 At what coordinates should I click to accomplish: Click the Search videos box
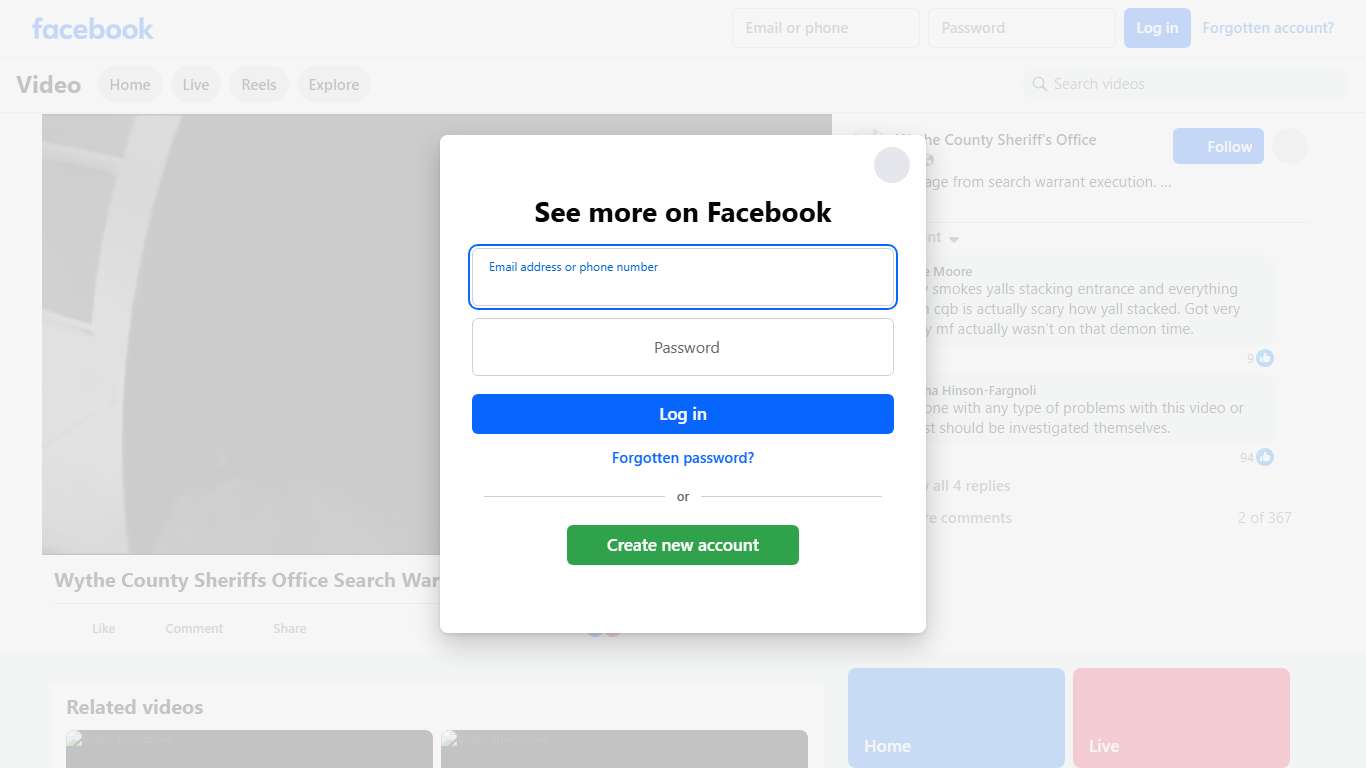coord(1185,84)
